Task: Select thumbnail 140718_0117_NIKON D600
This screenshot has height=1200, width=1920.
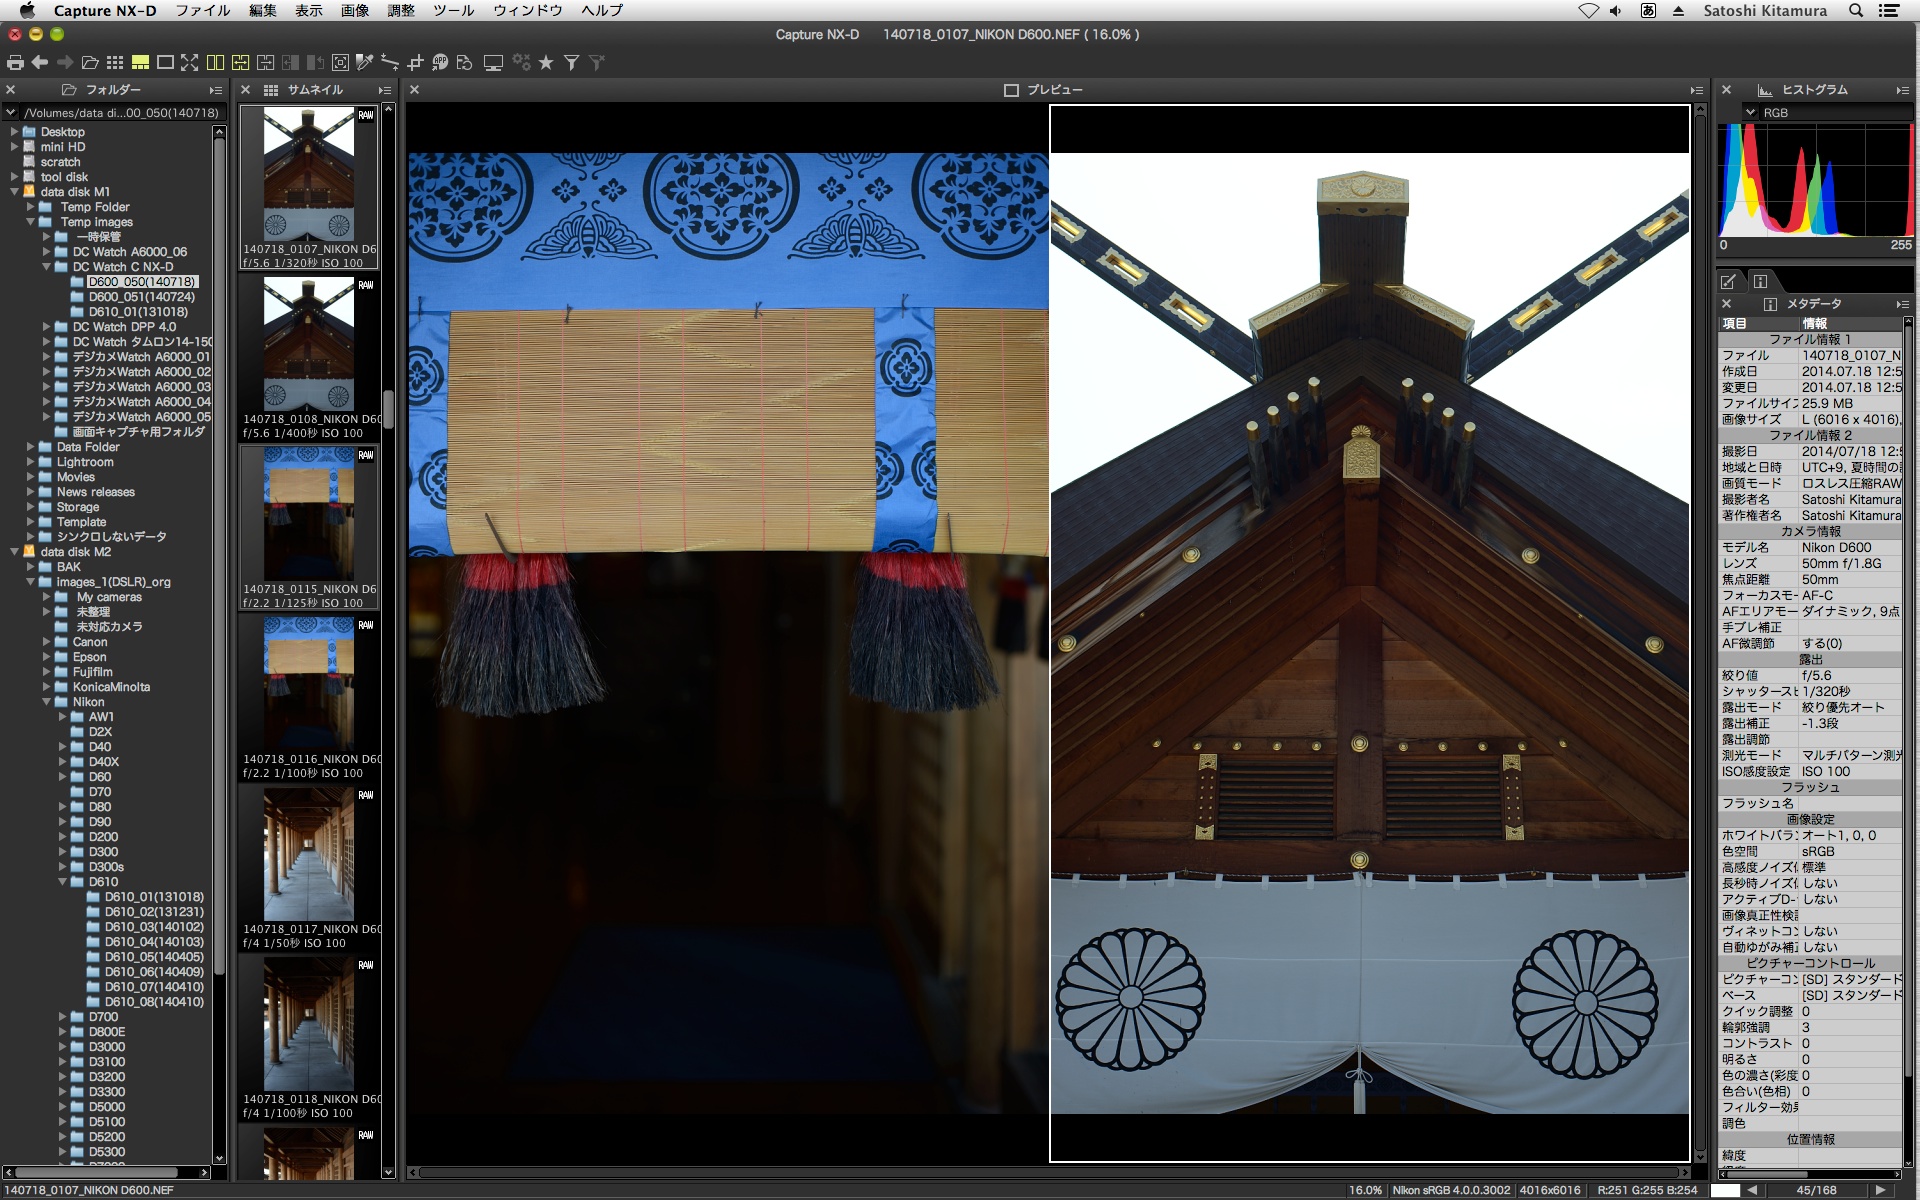Action: coord(308,855)
